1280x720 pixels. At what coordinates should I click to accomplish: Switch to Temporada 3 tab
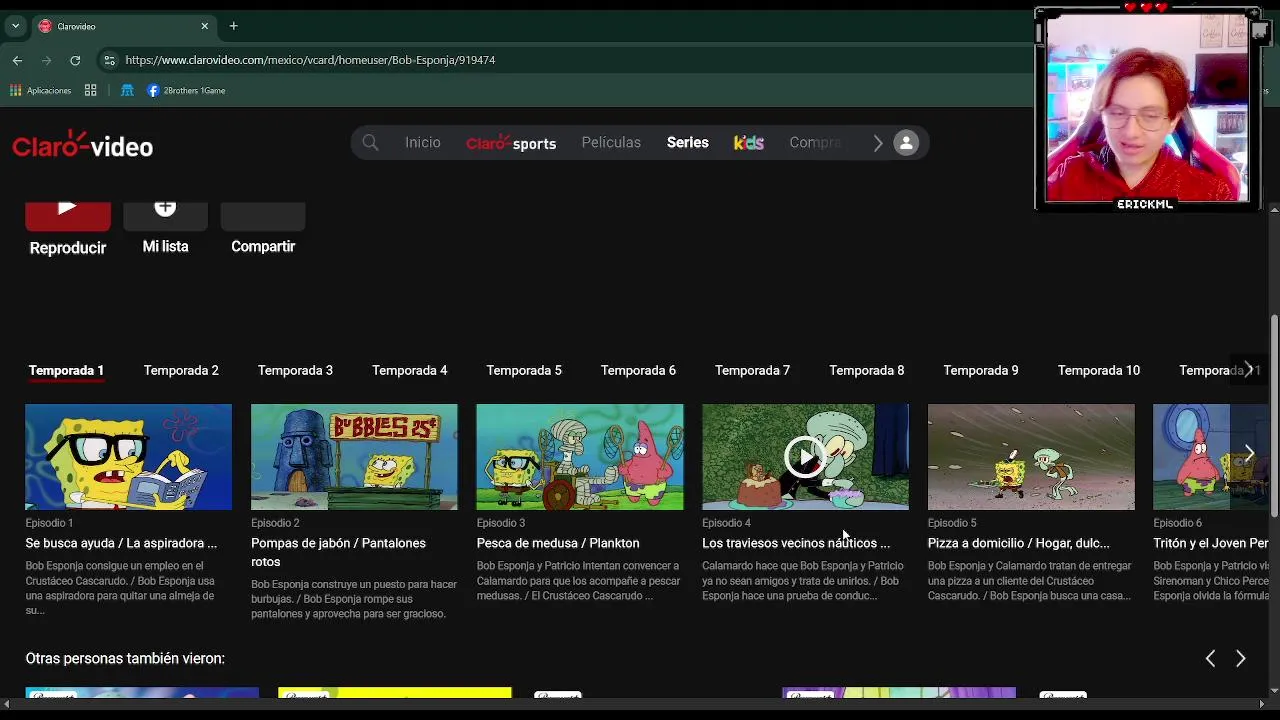295,370
